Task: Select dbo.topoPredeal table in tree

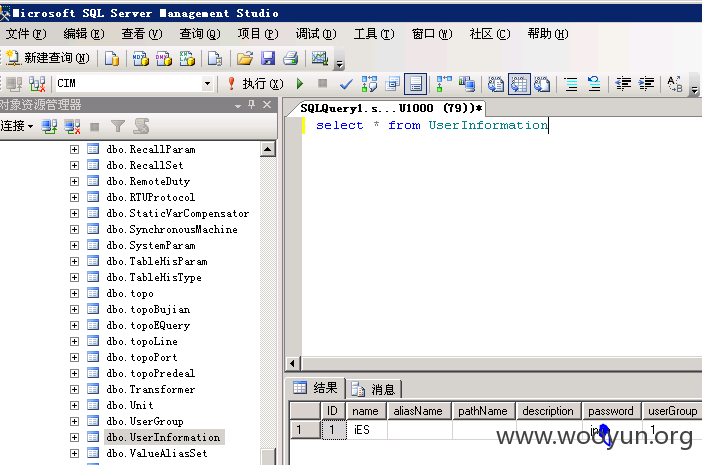Action: click(150, 373)
